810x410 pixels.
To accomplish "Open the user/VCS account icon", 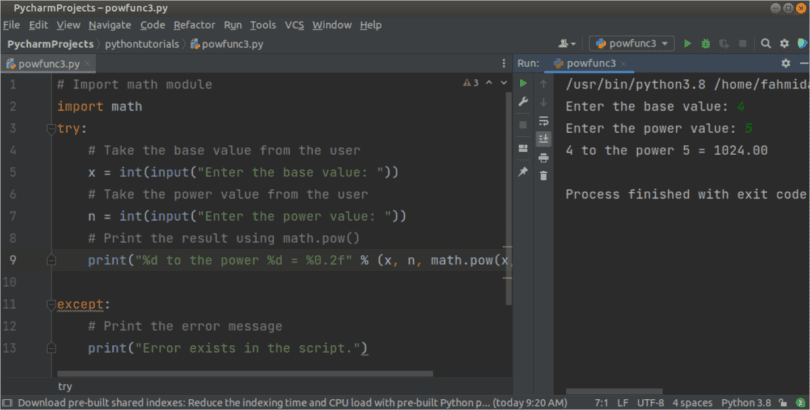I will pyautogui.click(x=566, y=44).
